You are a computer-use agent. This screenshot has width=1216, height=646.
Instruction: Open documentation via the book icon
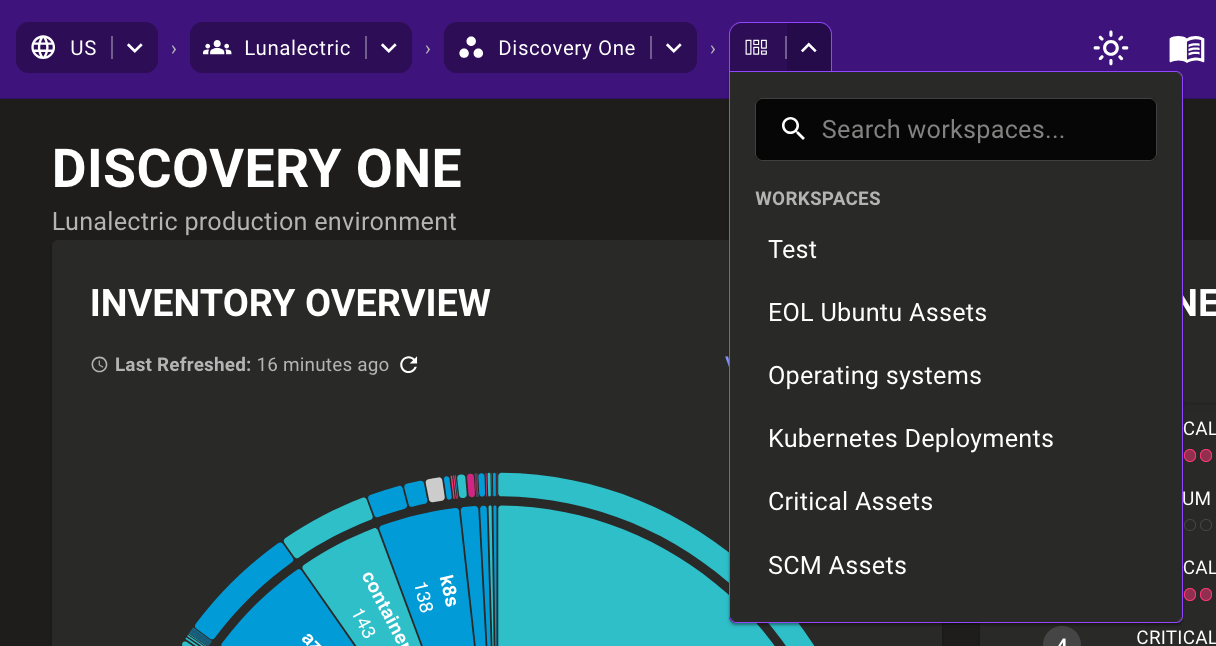1186,47
